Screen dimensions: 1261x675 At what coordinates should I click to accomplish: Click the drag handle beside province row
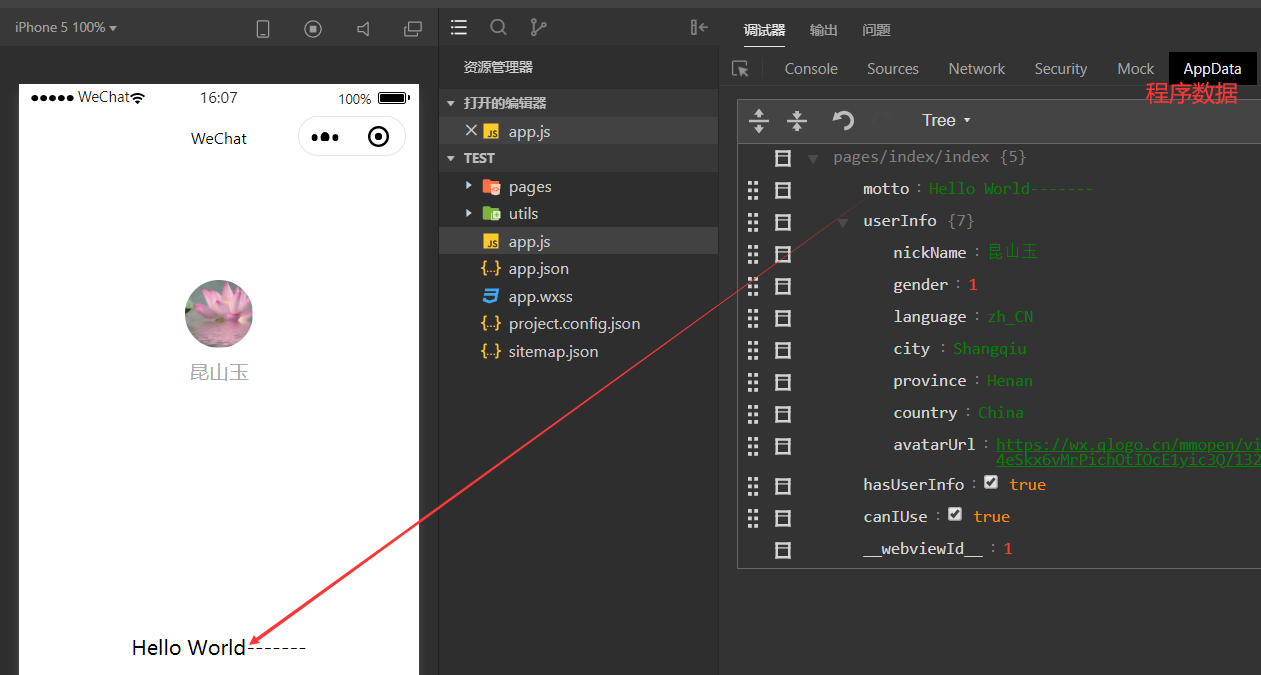coord(754,381)
